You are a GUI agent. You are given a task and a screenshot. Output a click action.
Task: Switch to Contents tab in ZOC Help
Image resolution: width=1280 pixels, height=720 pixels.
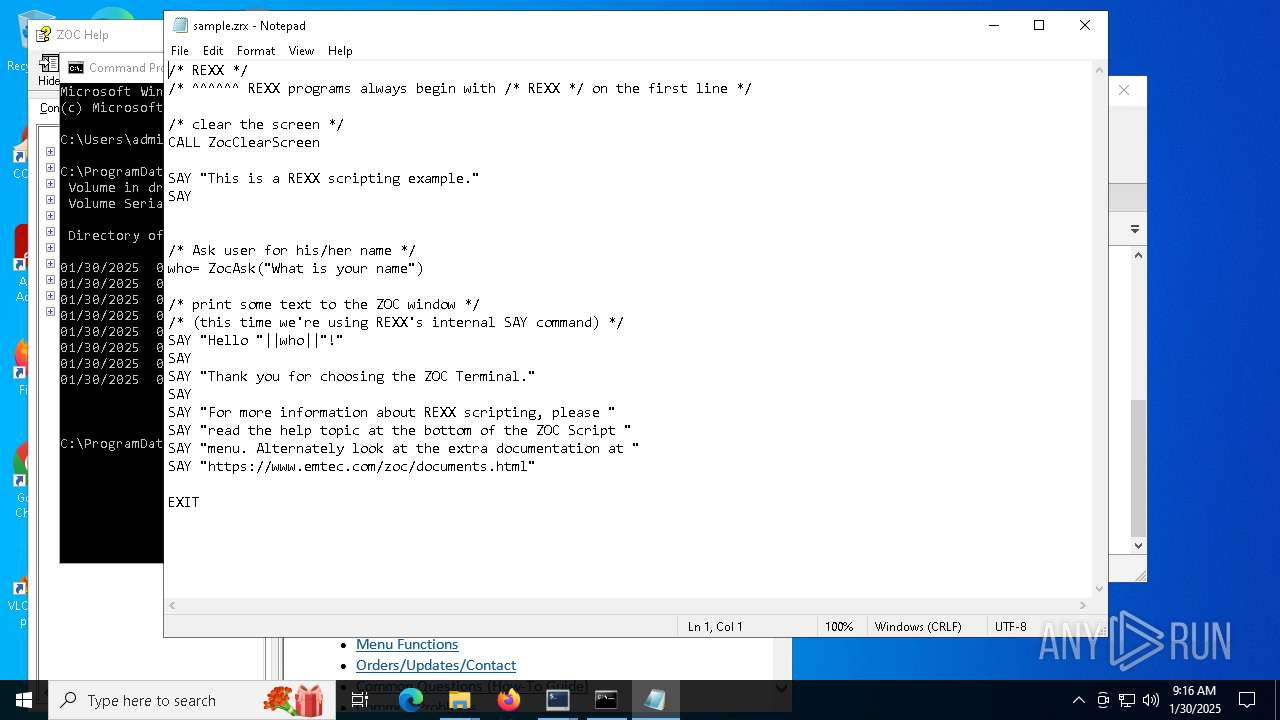(49, 108)
